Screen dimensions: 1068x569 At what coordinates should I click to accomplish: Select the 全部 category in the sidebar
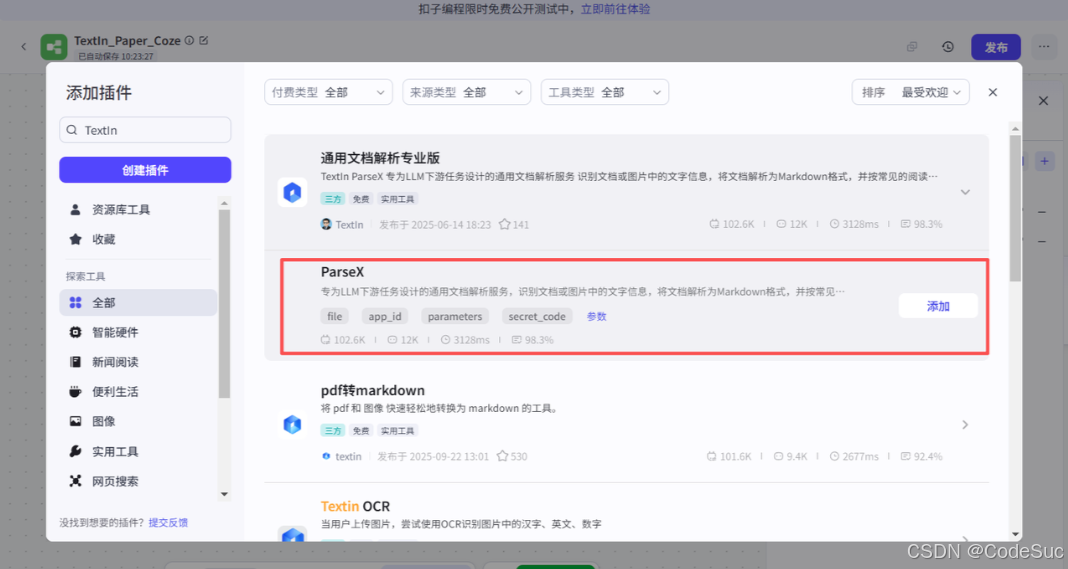click(x=138, y=303)
